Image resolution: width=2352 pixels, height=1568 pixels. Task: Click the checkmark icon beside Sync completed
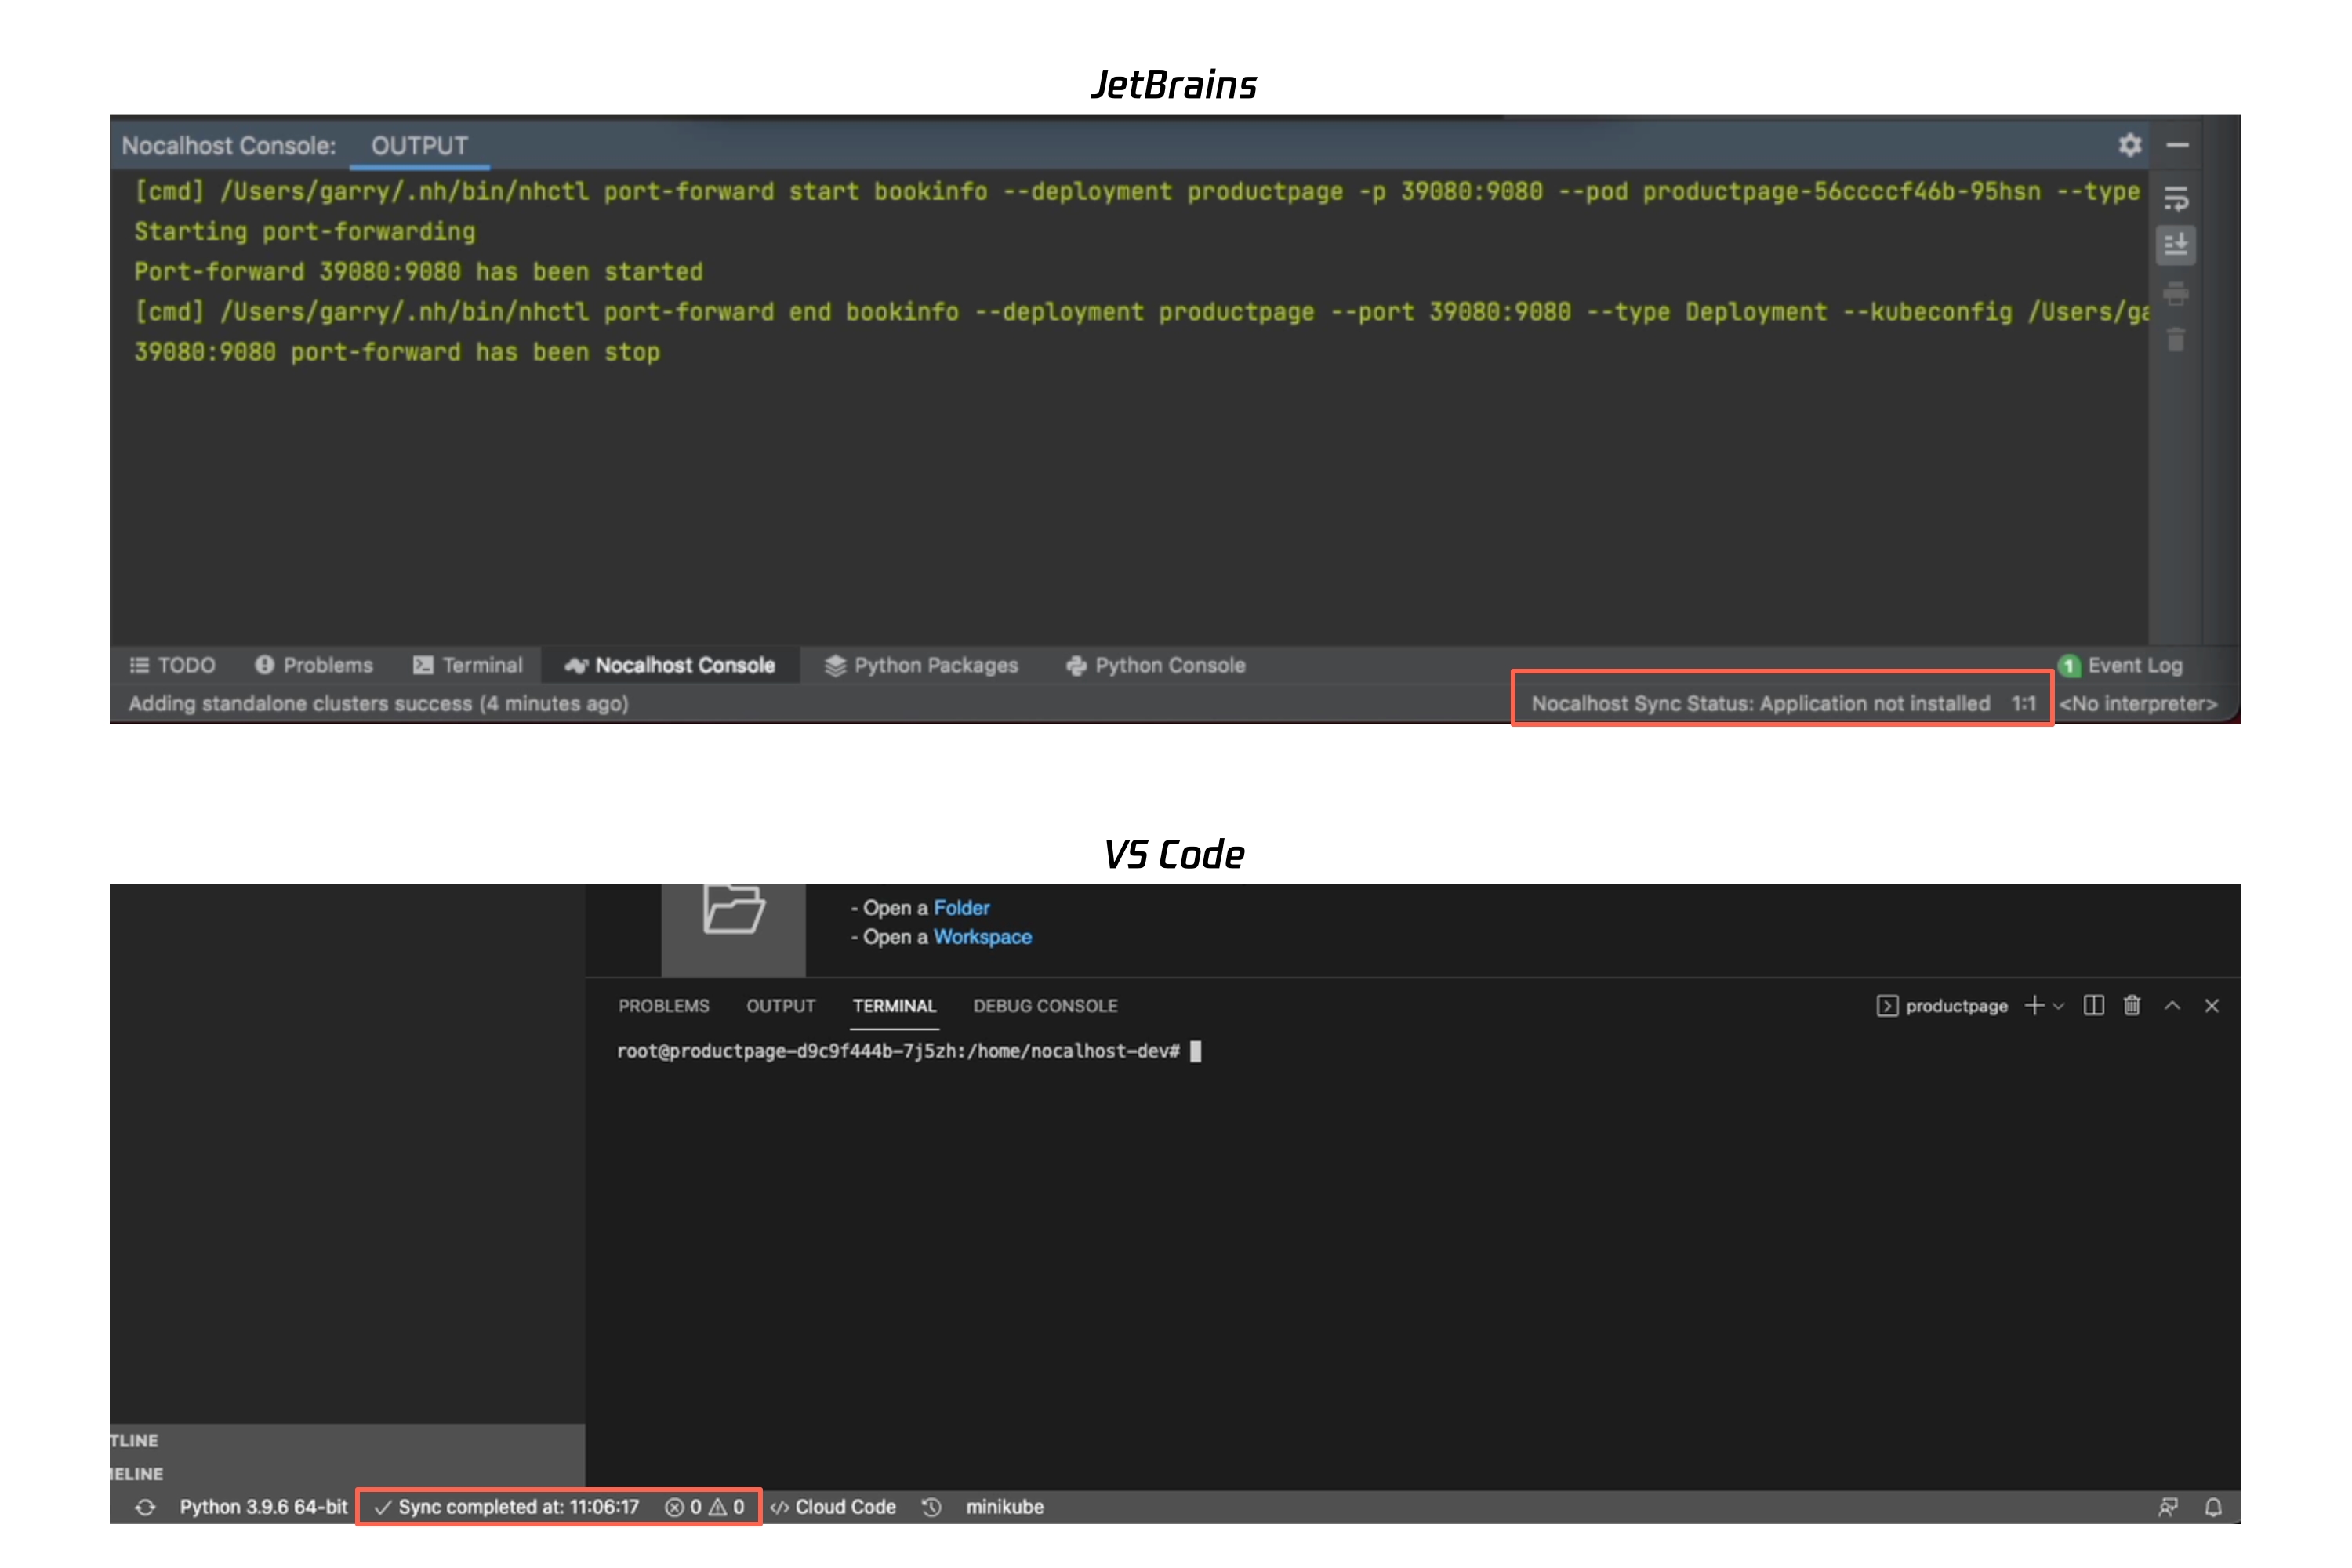[382, 1507]
